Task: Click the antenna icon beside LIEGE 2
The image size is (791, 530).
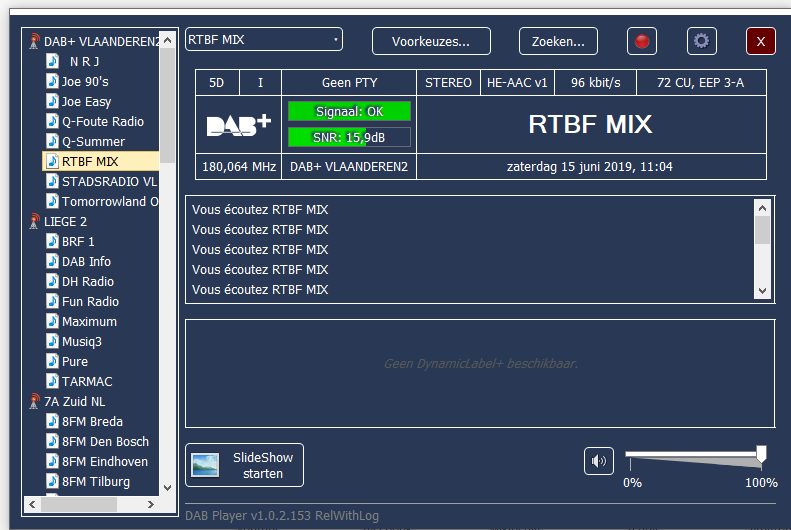Action: click(34, 221)
